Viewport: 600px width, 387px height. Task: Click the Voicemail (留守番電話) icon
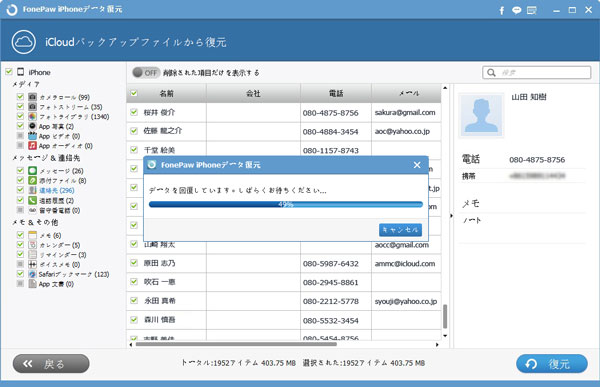[x=33, y=210]
